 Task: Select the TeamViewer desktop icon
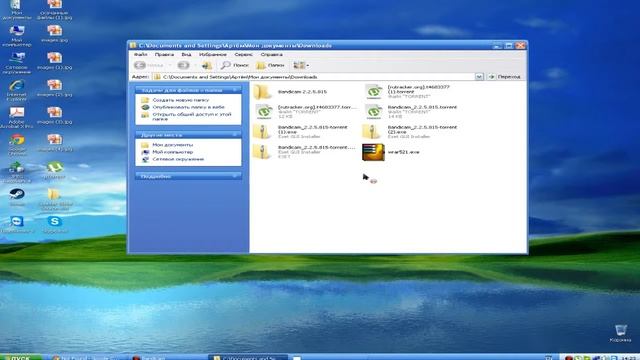[17, 224]
